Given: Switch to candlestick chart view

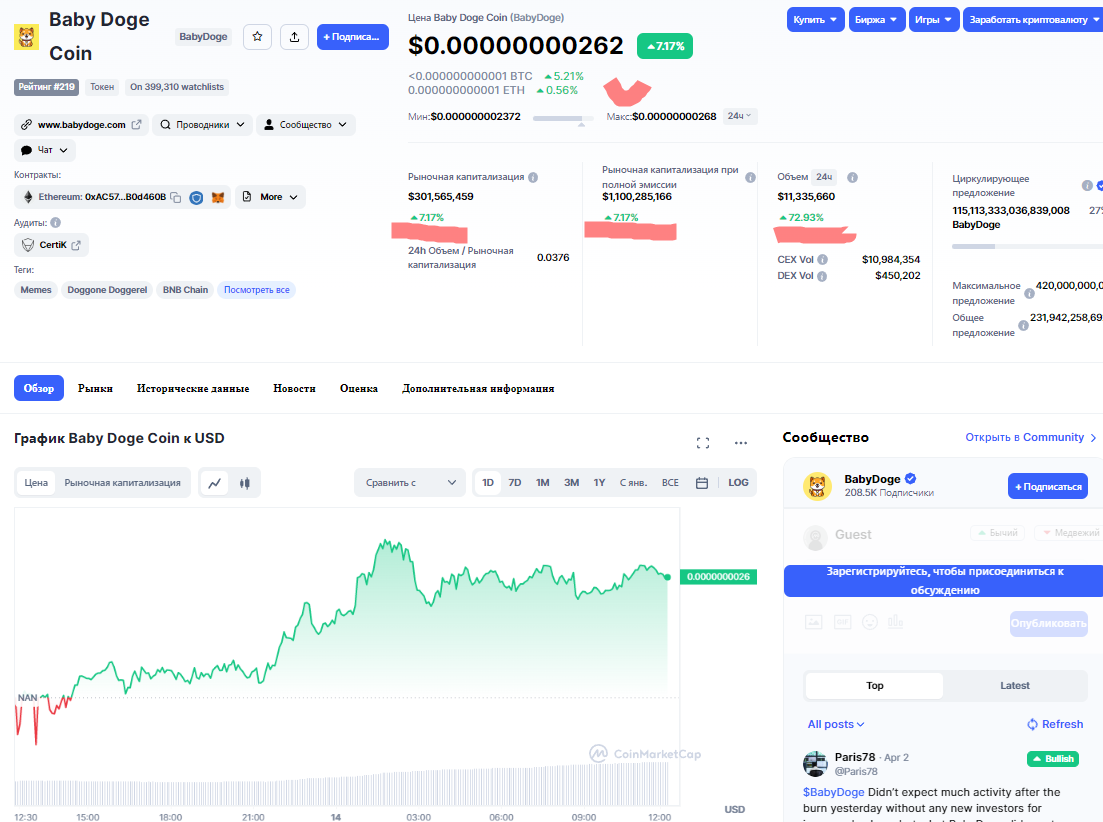Looking at the screenshot, I should tap(245, 483).
